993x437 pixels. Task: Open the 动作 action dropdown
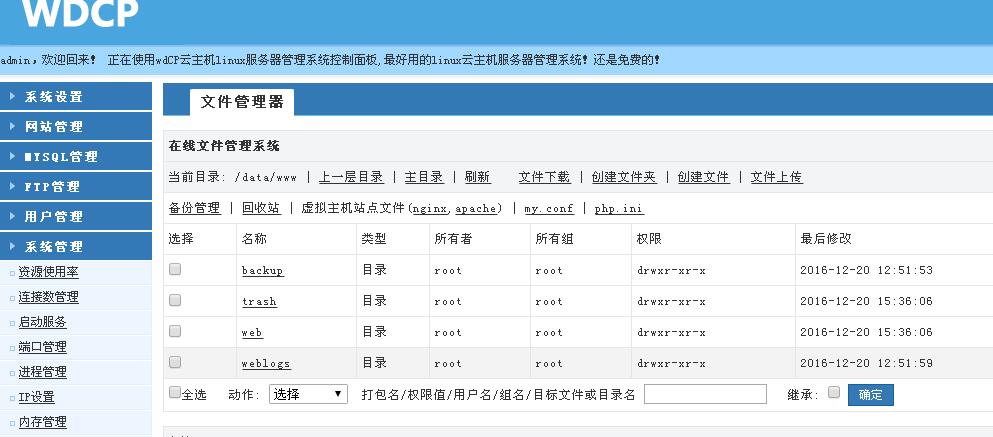[308, 394]
